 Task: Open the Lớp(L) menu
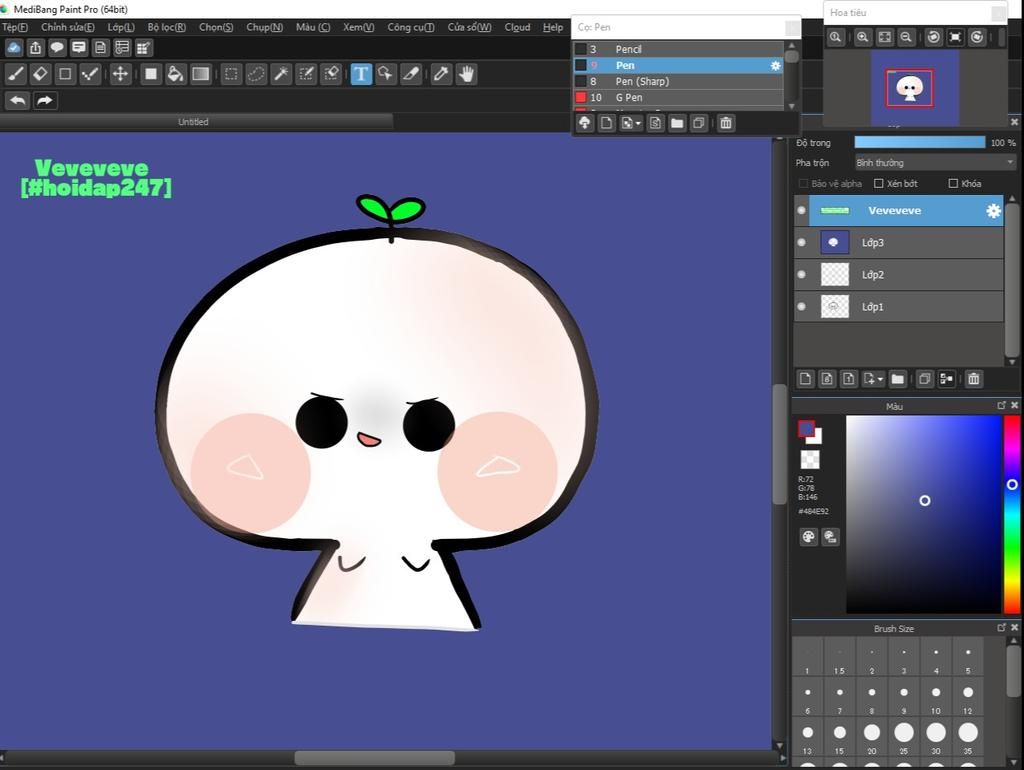(x=121, y=27)
